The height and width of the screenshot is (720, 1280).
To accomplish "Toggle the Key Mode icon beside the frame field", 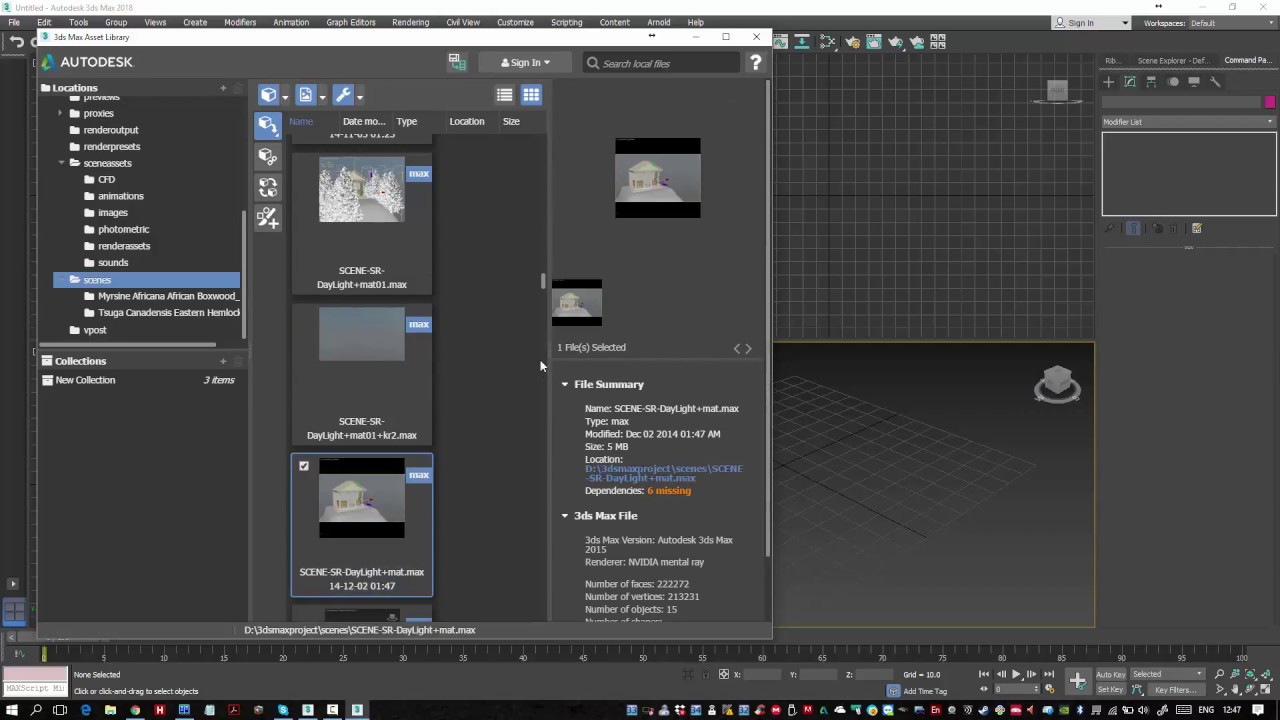I will point(983,689).
